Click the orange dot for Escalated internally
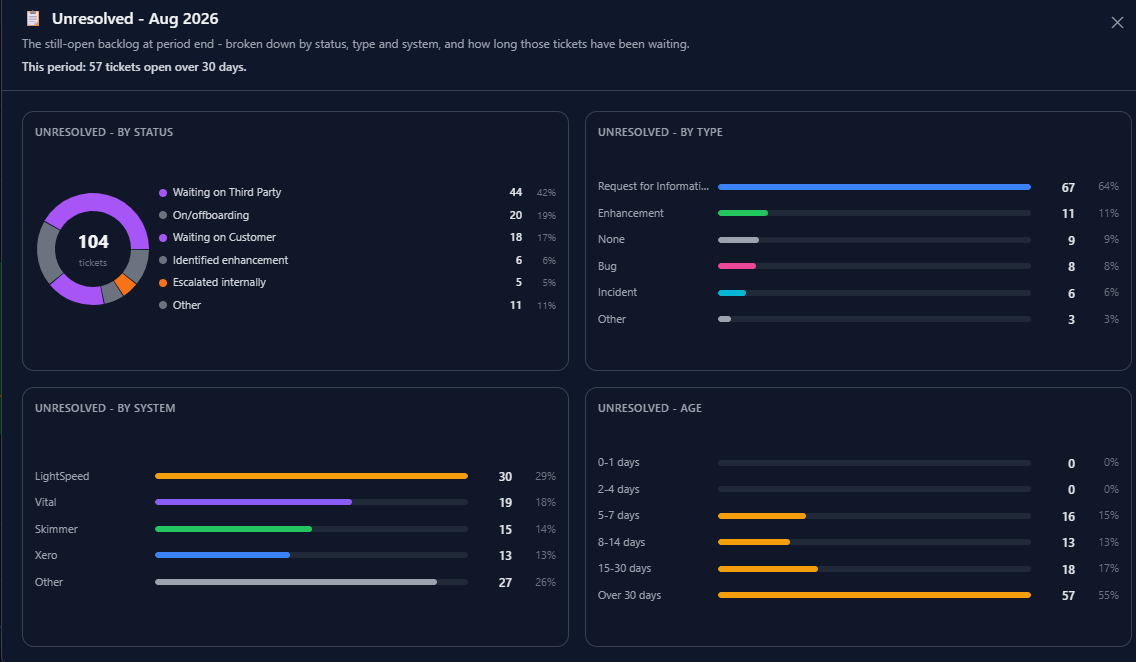The width and height of the screenshot is (1136, 662). 163,282
